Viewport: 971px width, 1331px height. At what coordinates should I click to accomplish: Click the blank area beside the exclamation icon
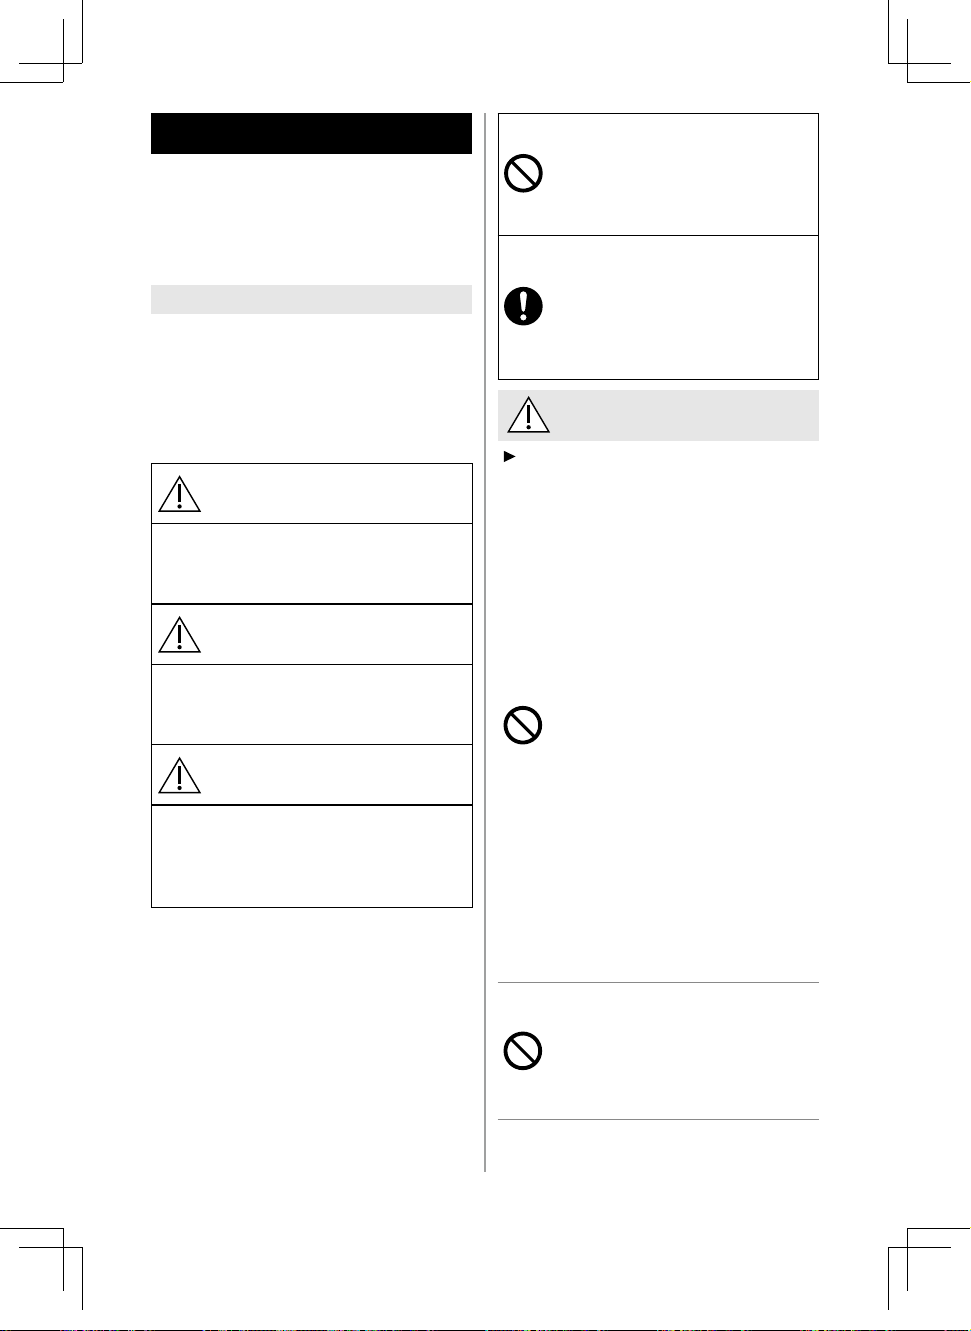(680, 307)
